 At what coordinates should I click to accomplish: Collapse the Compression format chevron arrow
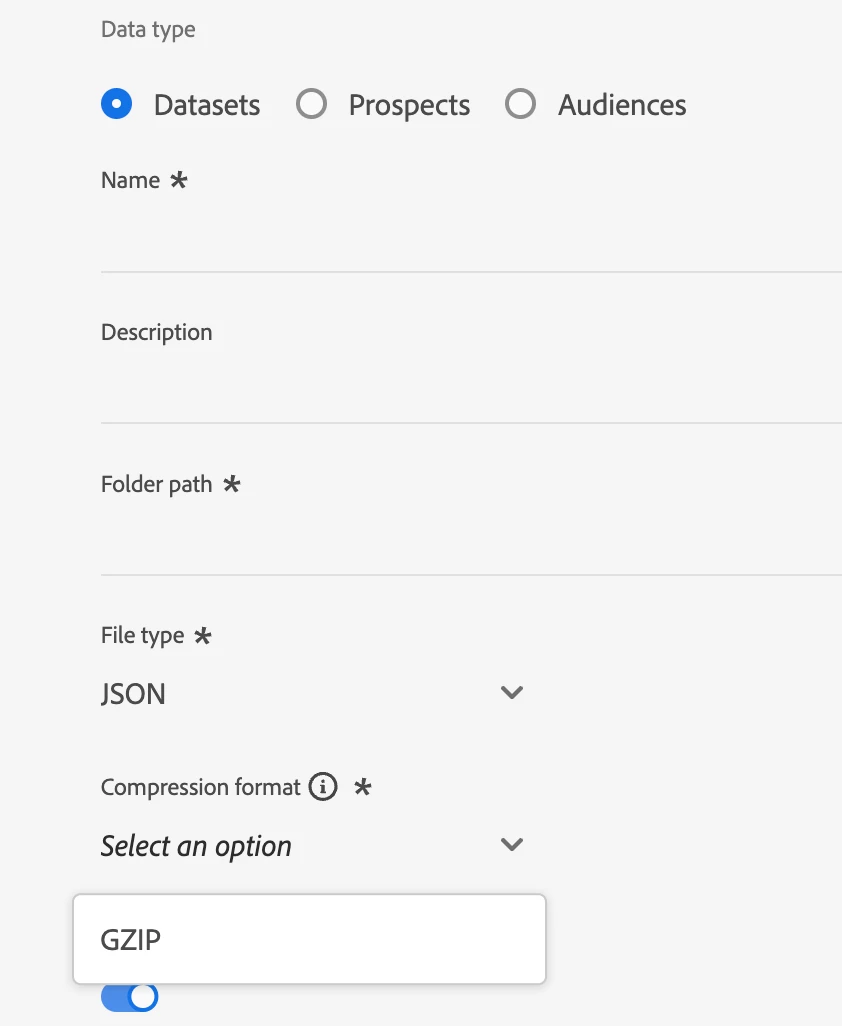click(x=512, y=845)
